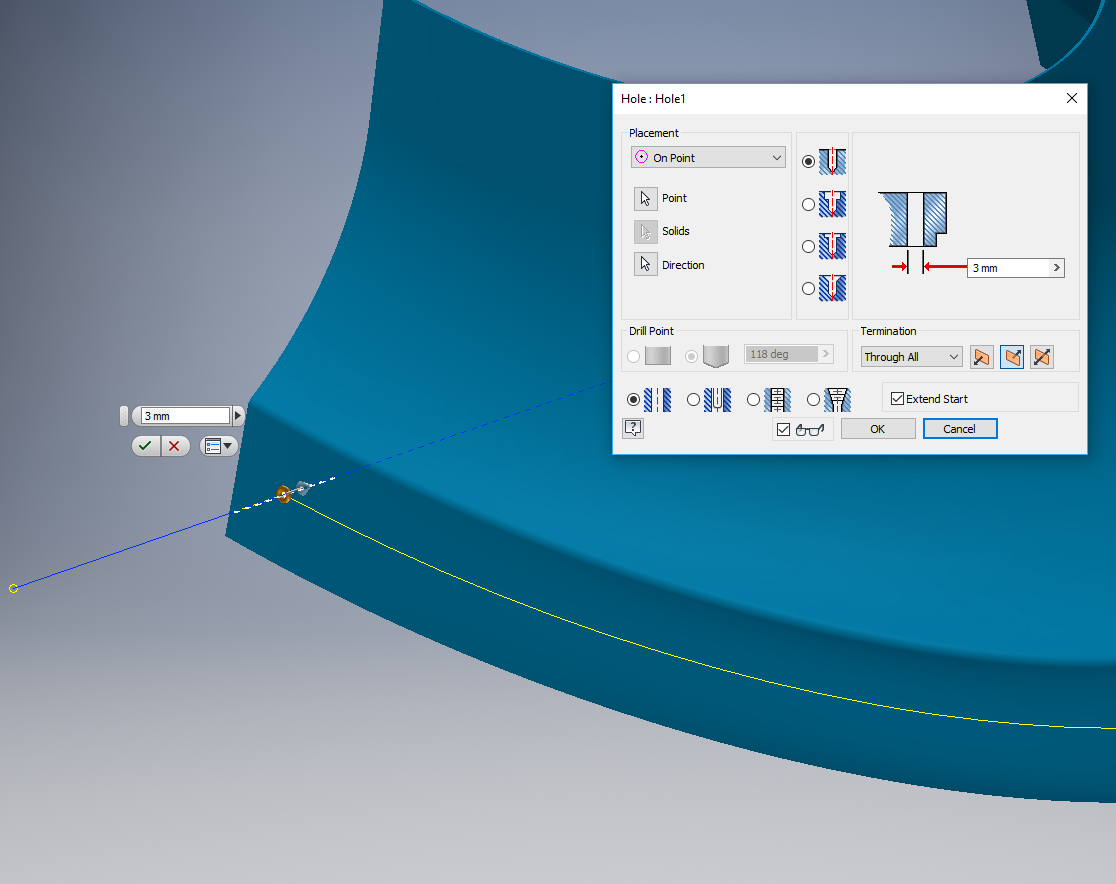Select the counterbore hole radio button
The width and height of the screenshot is (1116, 884).
click(809, 204)
